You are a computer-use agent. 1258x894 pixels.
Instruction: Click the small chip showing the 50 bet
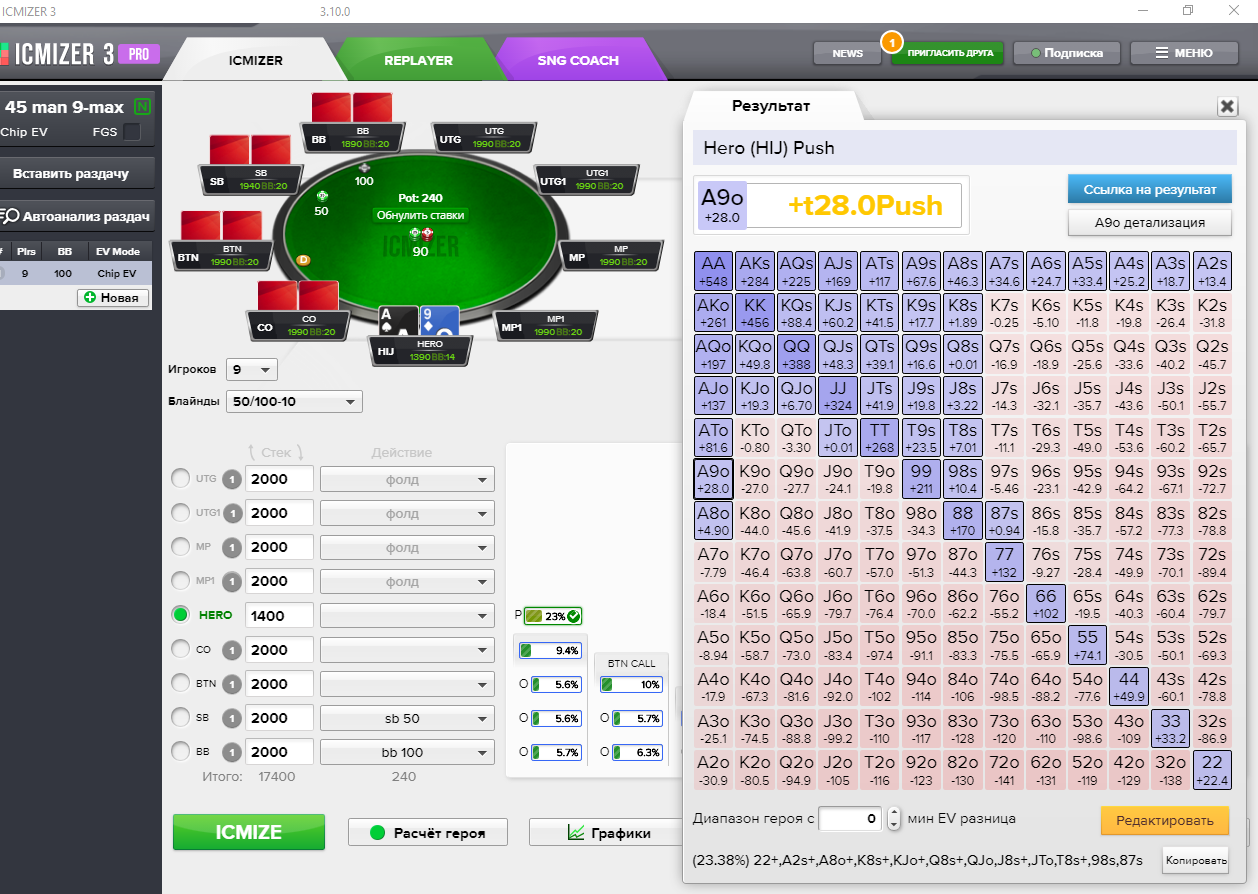(322, 195)
